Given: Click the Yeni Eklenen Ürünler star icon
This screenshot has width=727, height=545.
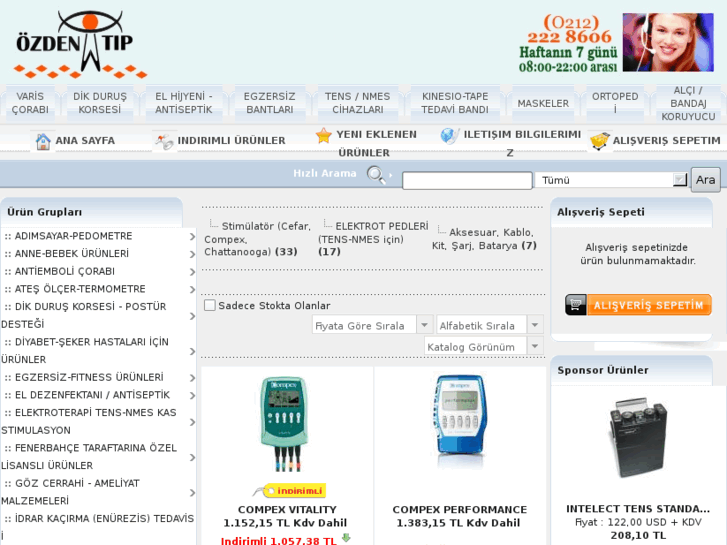Looking at the screenshot, I should click(323, 135).
